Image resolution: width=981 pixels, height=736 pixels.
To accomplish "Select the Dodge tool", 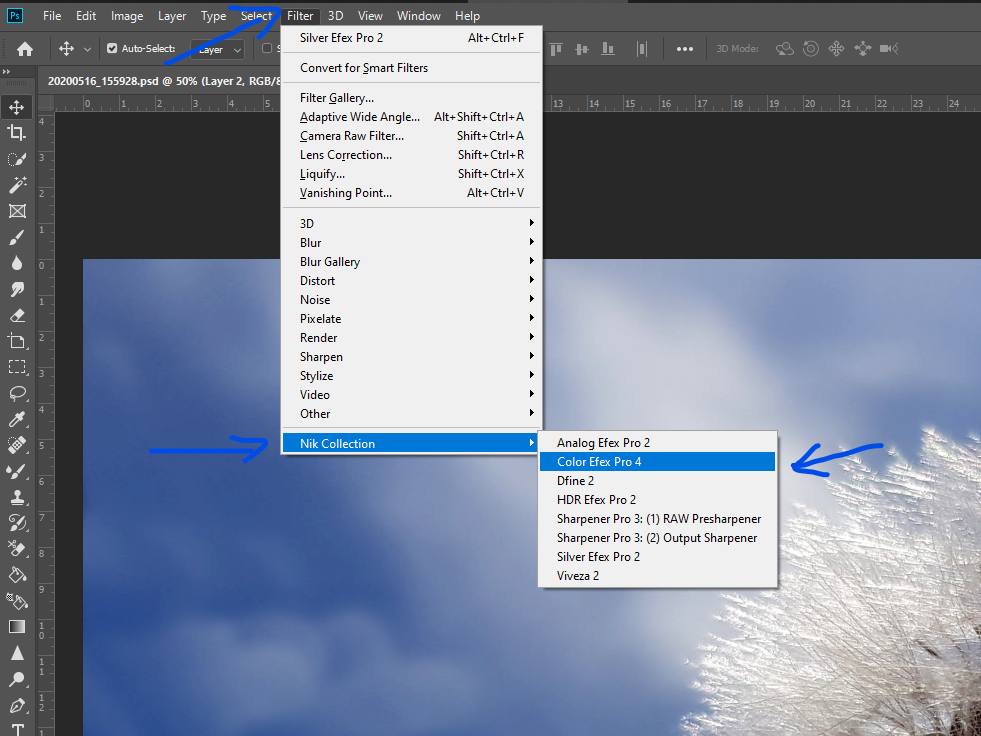I will [17, 679].
